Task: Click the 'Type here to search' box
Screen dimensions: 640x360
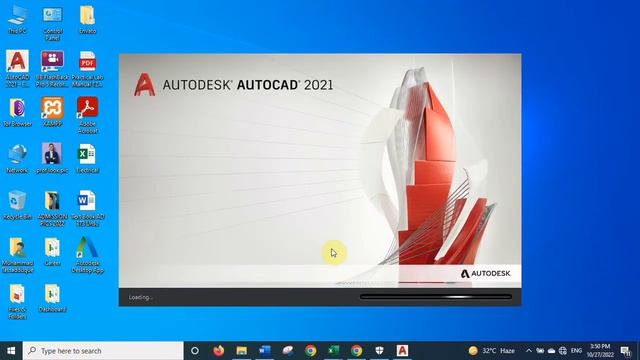Action: coord(103,351)
